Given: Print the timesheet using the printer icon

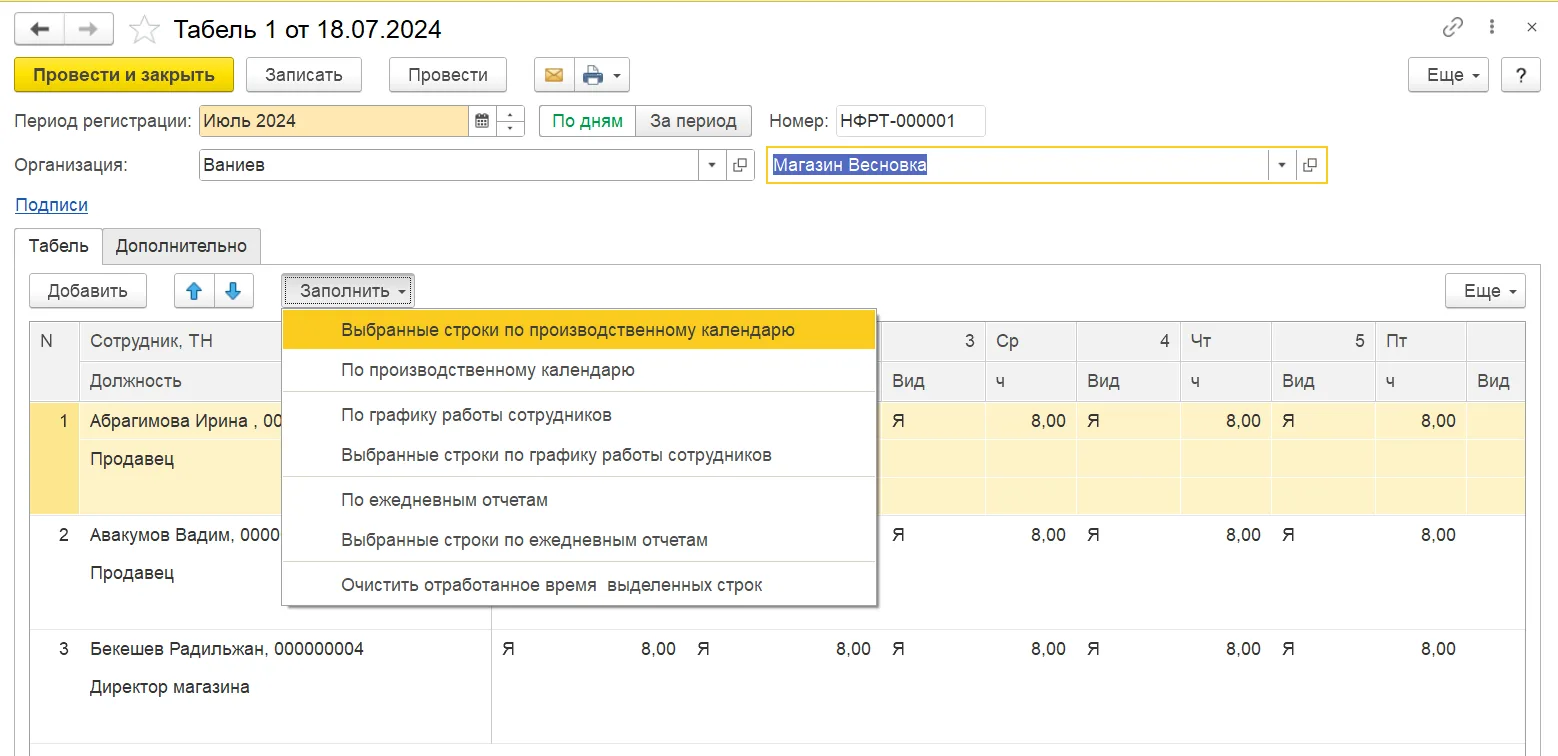Looking at the screenshot, I should [x=593, y=75].
